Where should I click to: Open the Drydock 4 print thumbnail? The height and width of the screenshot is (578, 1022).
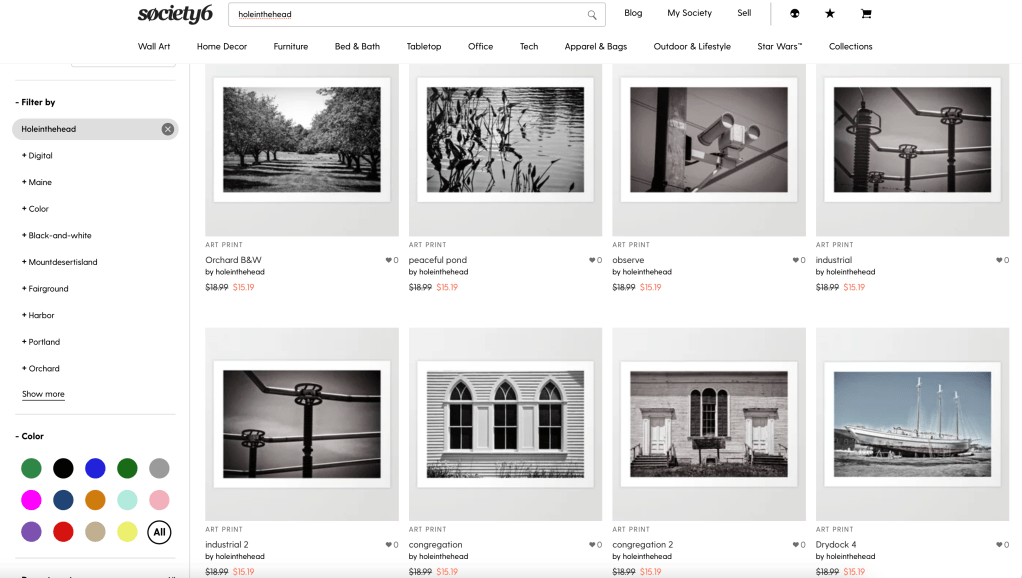click(912, 422)
